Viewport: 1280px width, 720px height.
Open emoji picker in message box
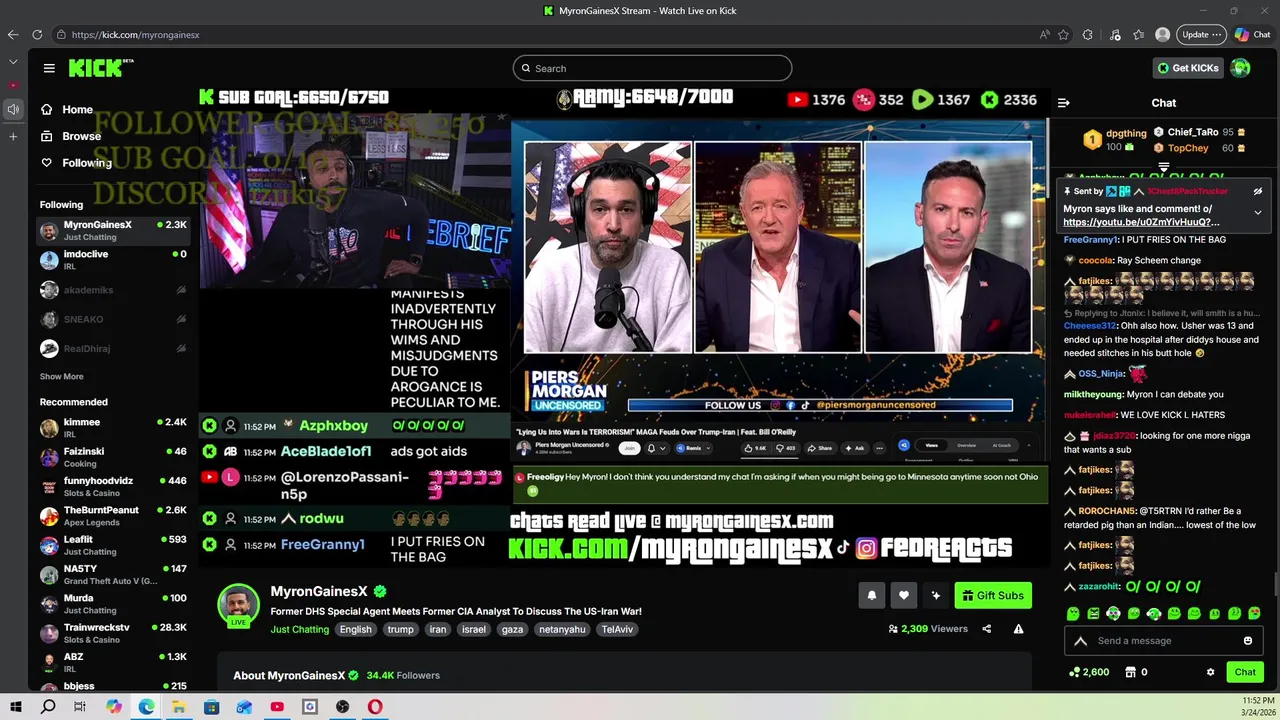1248,641
